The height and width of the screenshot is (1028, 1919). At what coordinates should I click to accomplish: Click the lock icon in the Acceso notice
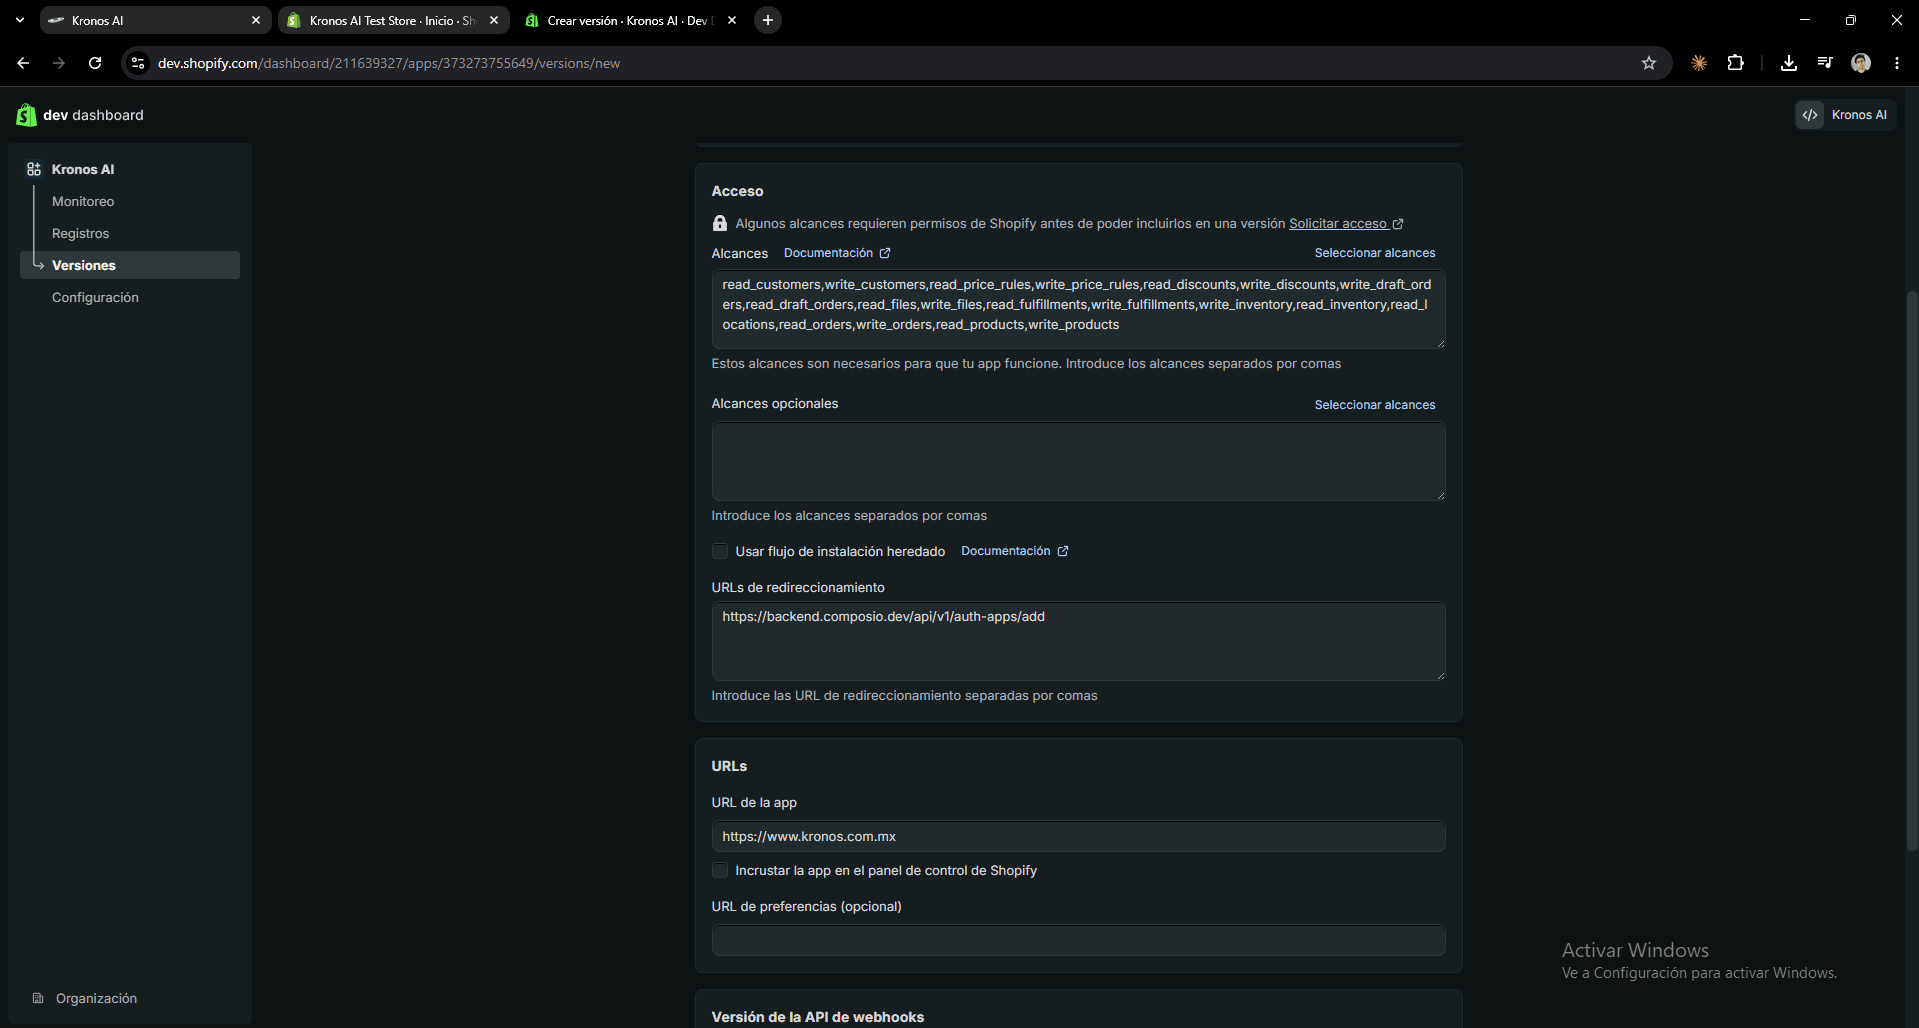coord(719,223)
